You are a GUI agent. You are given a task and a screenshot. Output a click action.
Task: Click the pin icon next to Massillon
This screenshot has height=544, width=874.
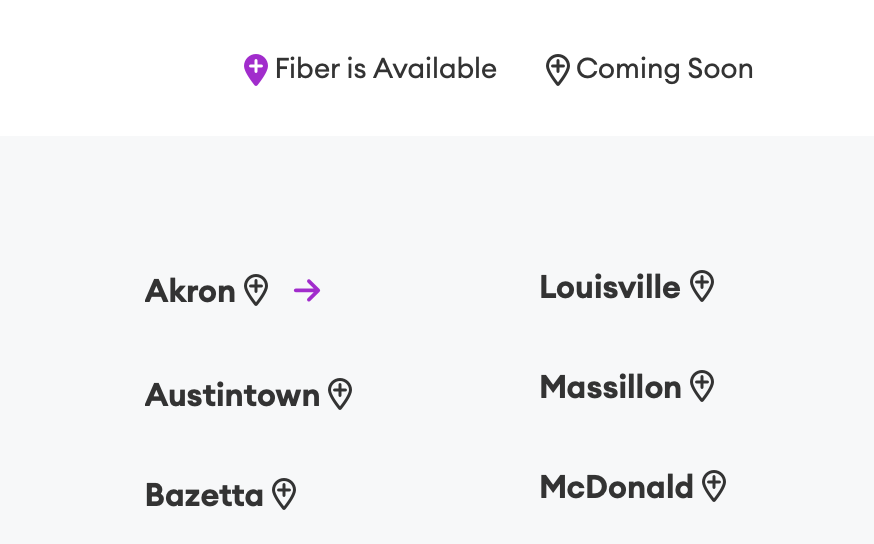702,386
